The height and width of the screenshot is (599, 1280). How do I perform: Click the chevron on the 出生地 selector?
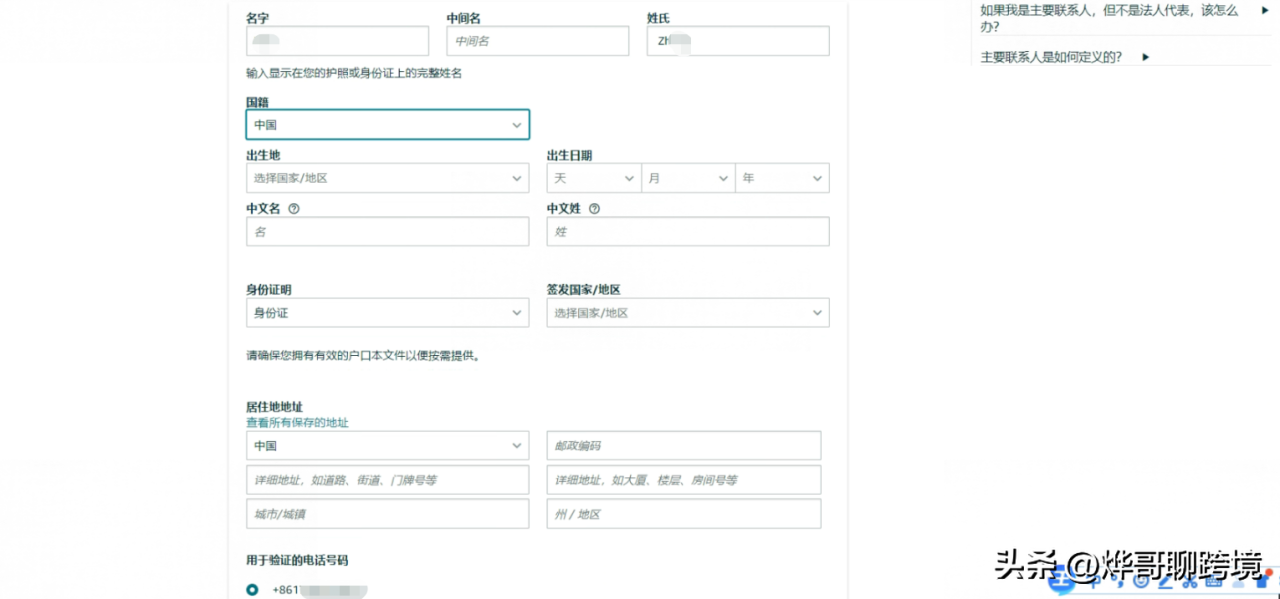pyautogui.click(x=517, y=177)
